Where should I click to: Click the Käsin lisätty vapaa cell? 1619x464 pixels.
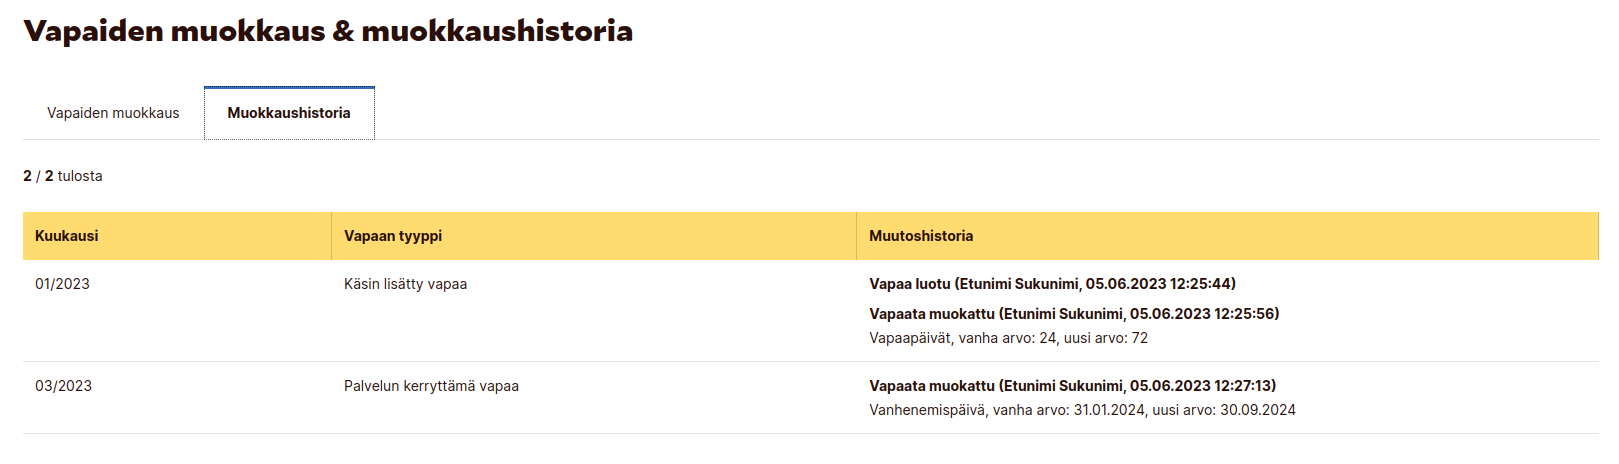pos(405,284)
